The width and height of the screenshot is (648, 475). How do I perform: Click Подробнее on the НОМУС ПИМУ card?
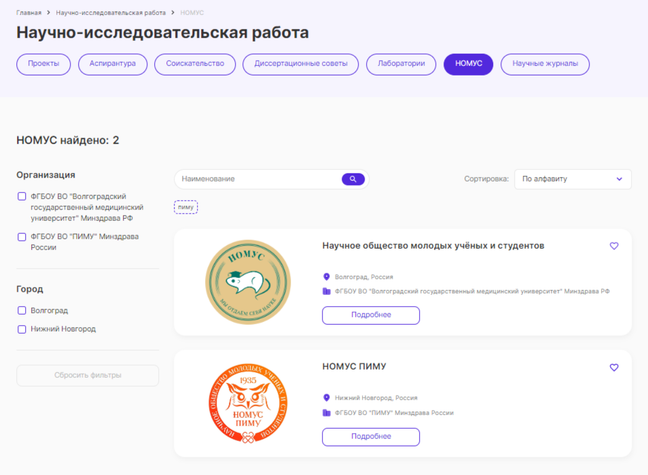point(371,437)
